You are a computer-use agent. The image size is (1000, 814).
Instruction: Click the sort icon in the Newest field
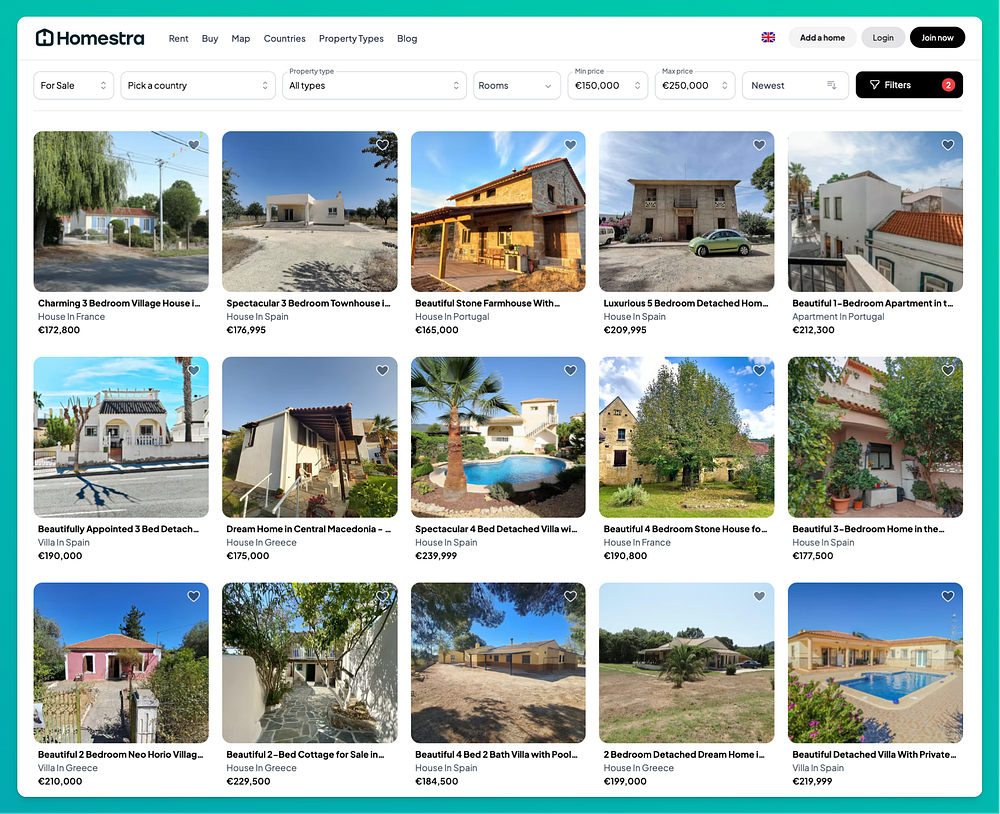(x=832, y=85)
